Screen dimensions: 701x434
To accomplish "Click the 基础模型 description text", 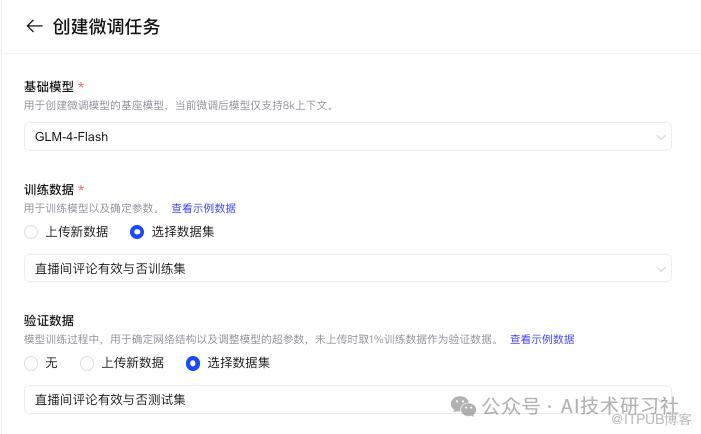I will [x=178, y=105].
